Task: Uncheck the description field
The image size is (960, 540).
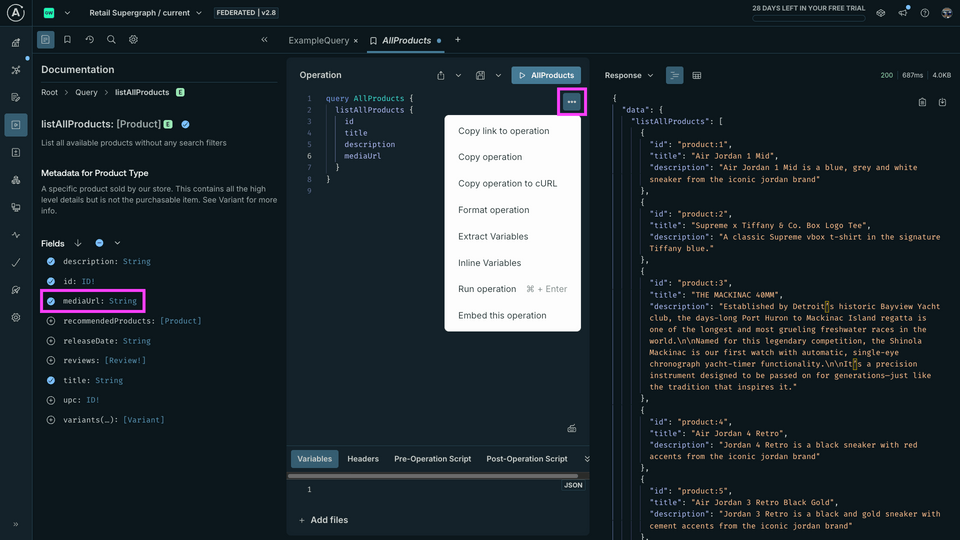Action: click(x=51, y=261)
